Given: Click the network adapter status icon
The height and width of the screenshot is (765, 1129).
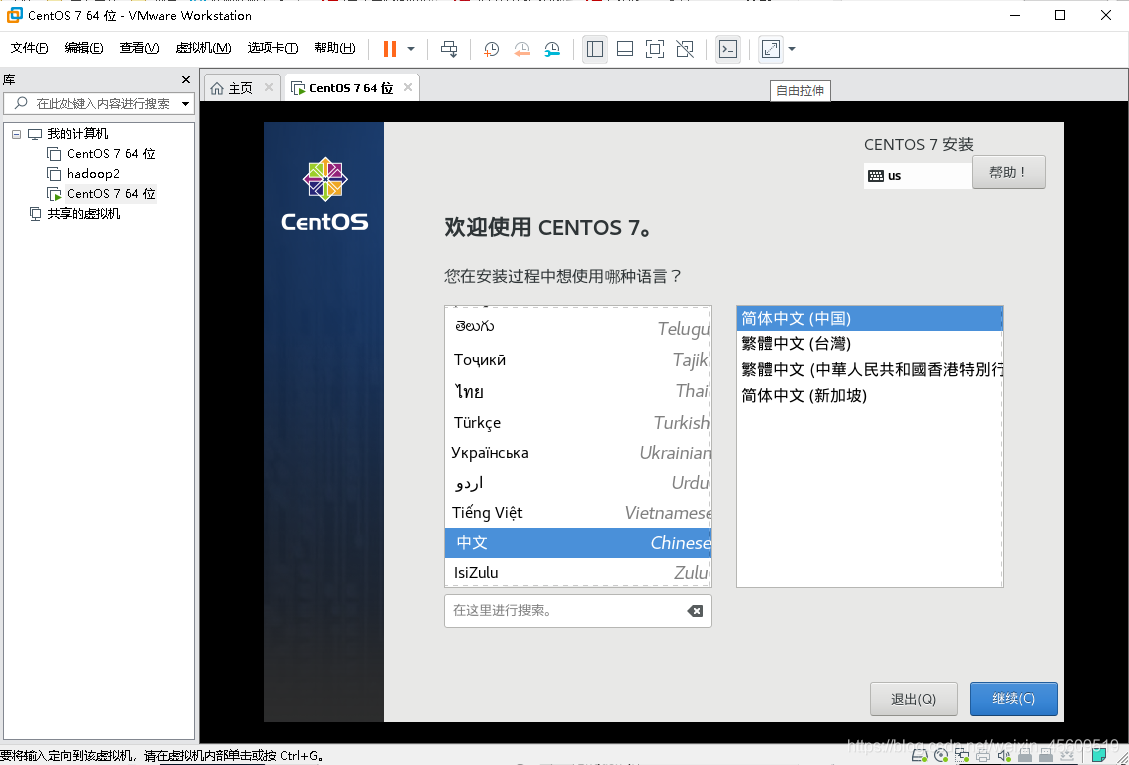Looking at the screenshot, I should coord(962,755).
